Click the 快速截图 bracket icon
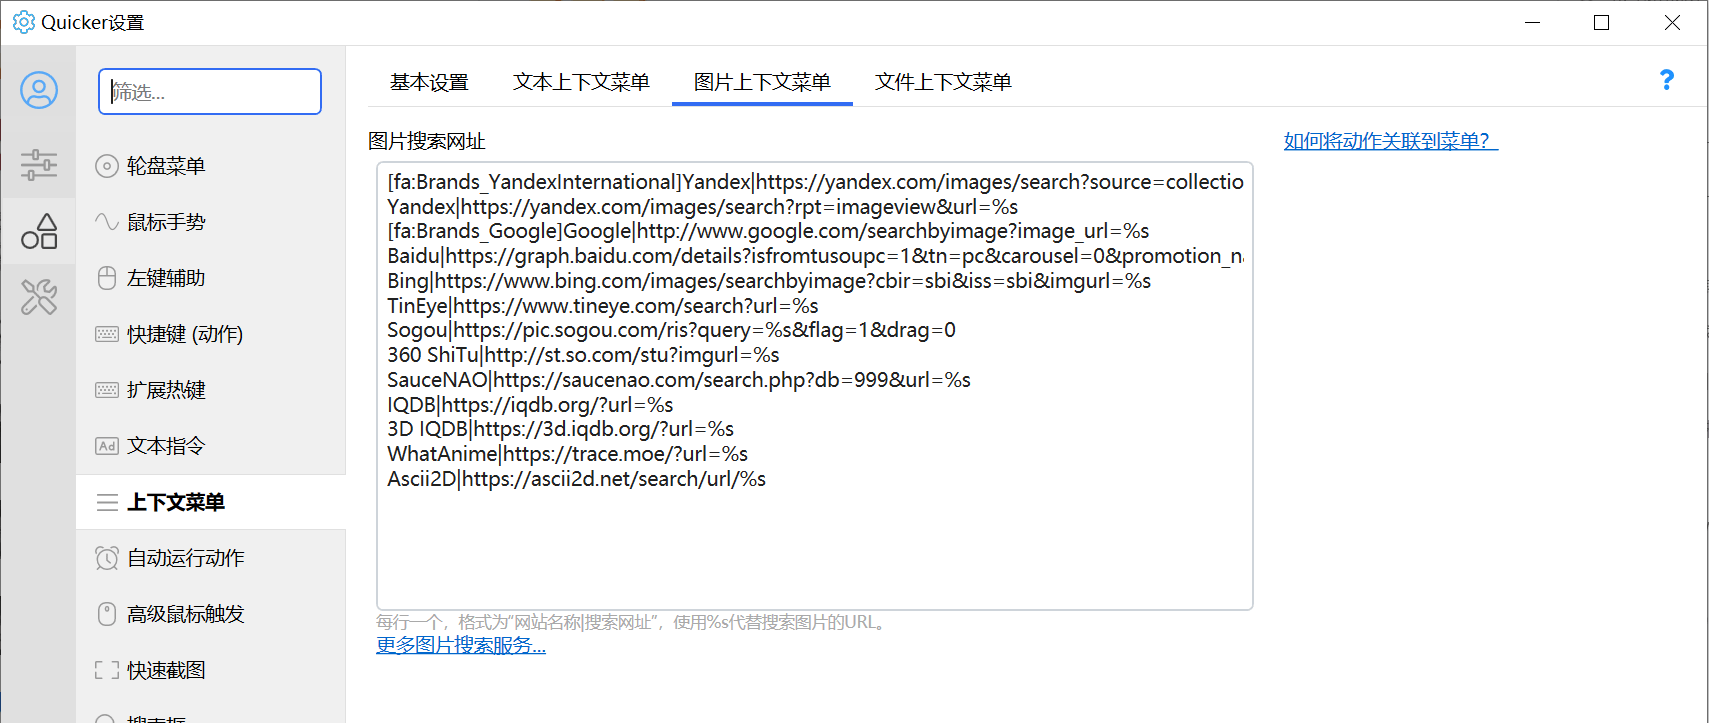Image resolution: width=1709 pixels, height=723 pixels. (x=107, y=670)
